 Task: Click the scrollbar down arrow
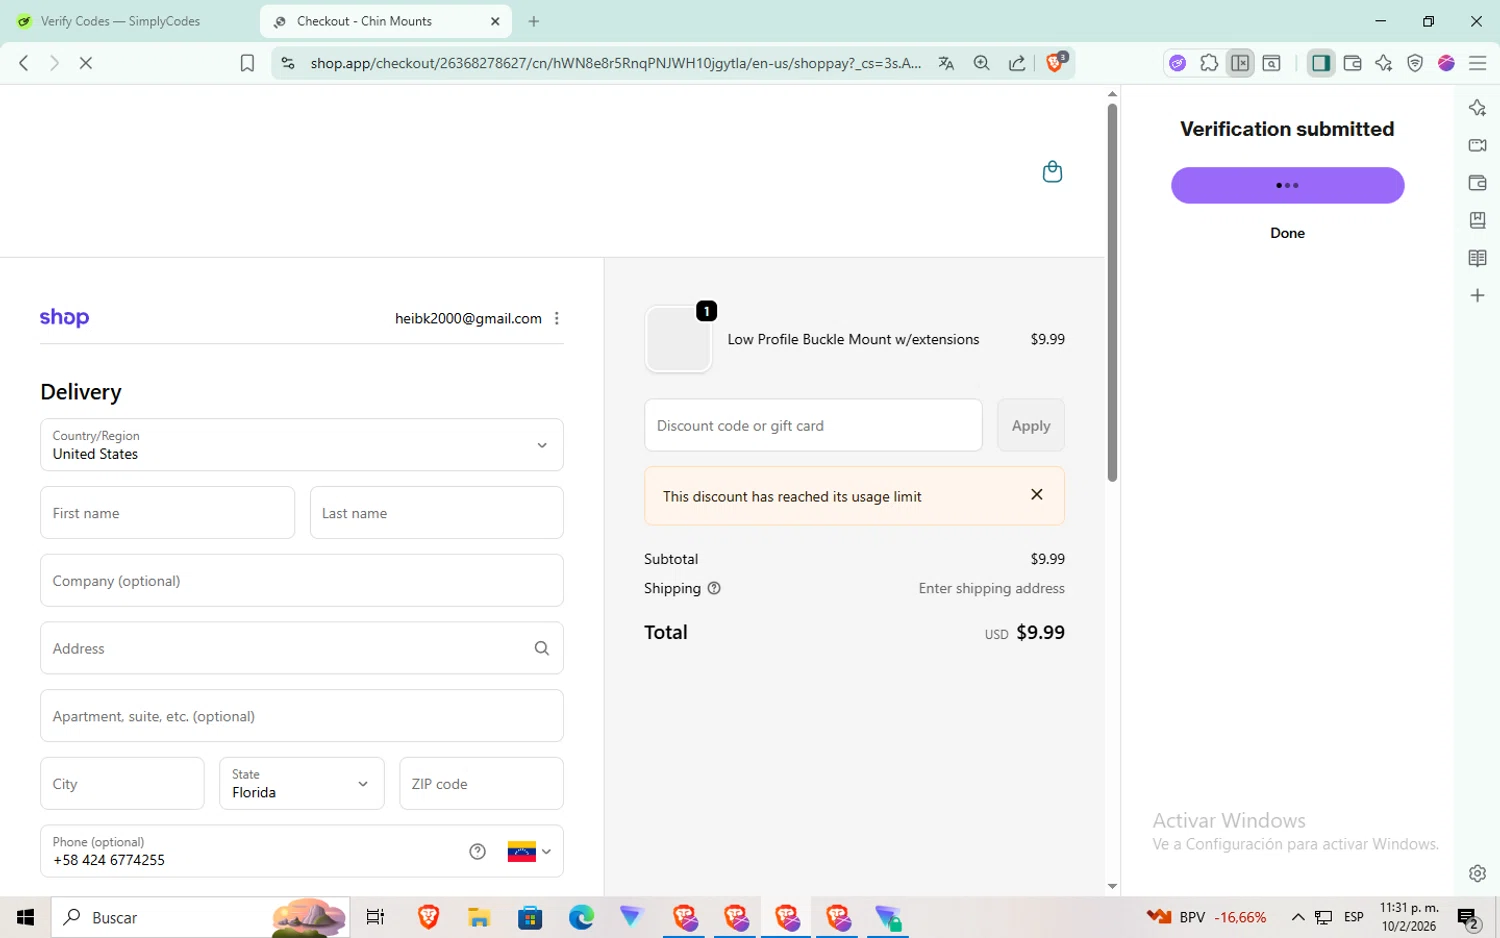[1112, 886]
